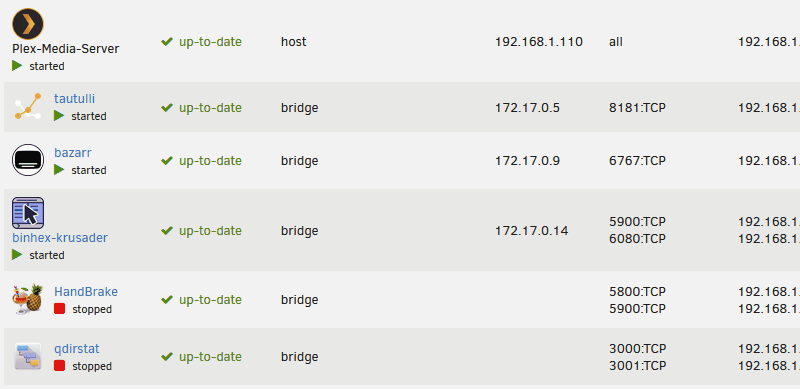Screen dimensions: 800x389
Task: Open the HandBrake container link
Action: click(86, 291)
